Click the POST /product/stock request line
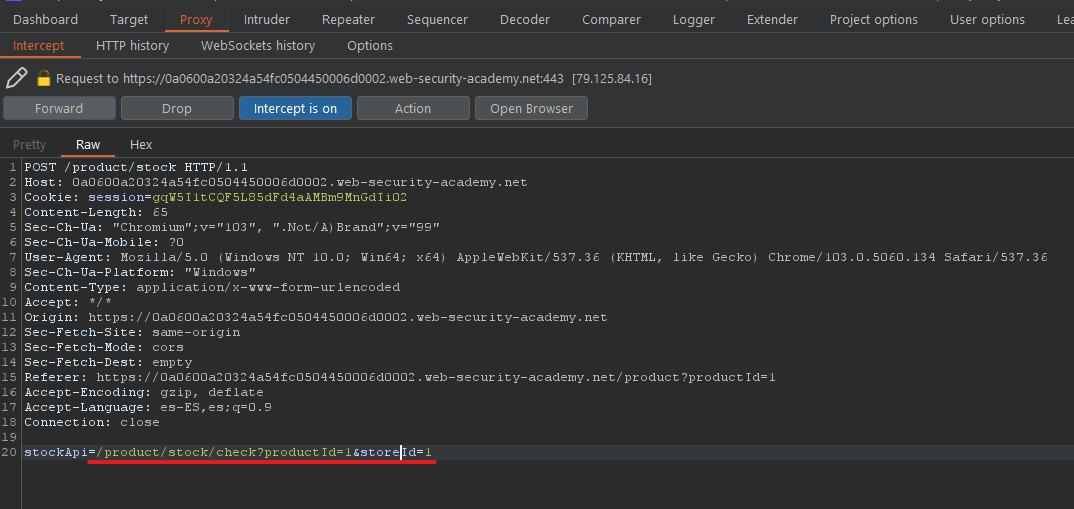Viewport: 1074px width, 509px height. [136, 166]
